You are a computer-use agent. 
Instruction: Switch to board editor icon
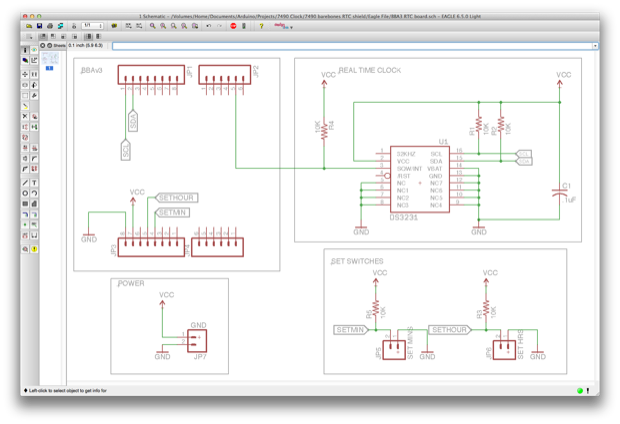pos(74,26)
